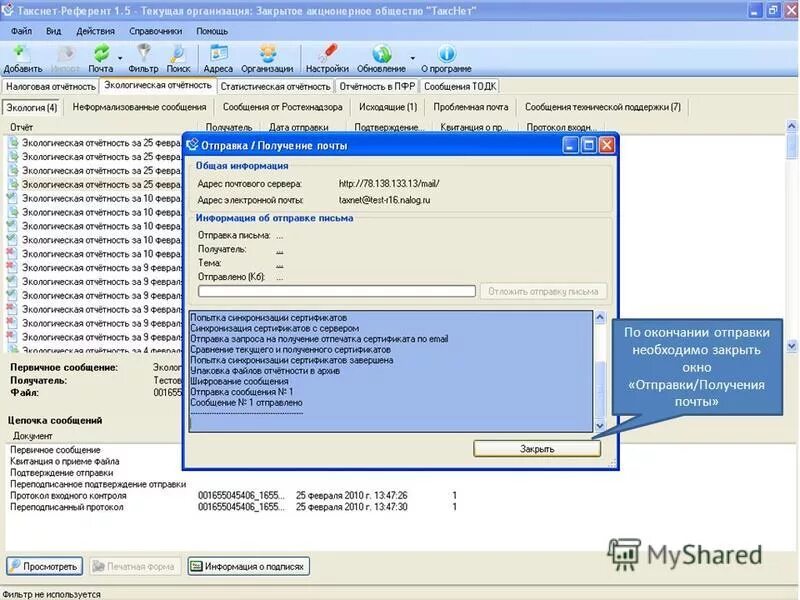800x600 pixels.
Task: Click scroll-down arrow of the mail log
Action: click(x=600, y=426)
